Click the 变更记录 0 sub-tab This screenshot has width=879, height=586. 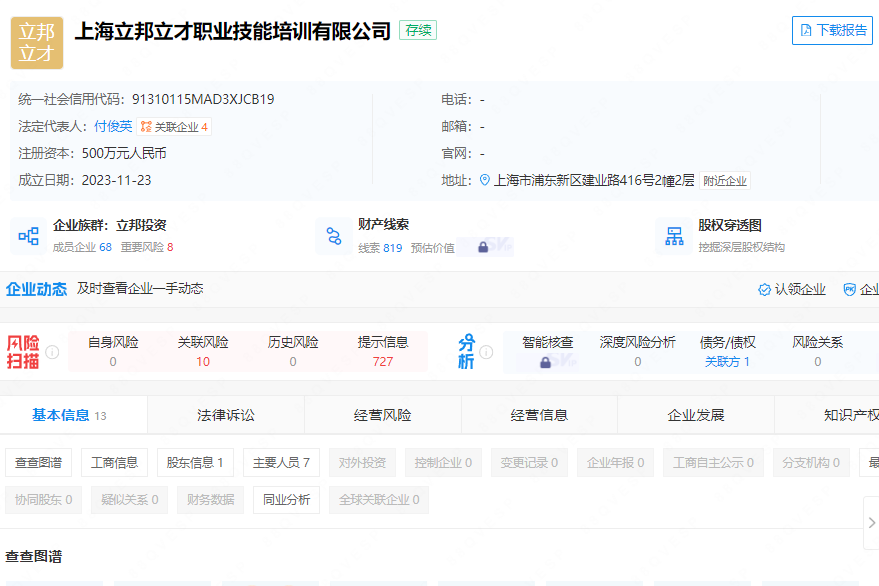(529, 463)
